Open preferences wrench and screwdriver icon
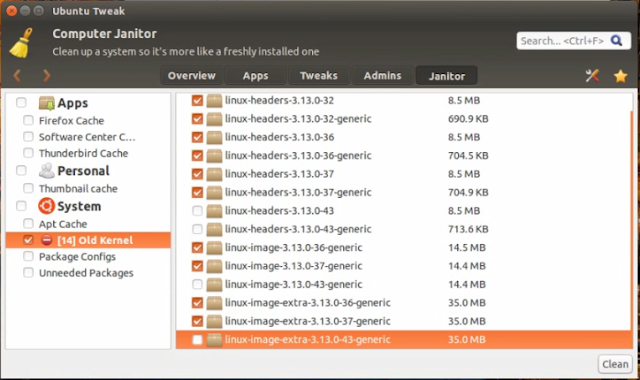 [x=592, y=76]
